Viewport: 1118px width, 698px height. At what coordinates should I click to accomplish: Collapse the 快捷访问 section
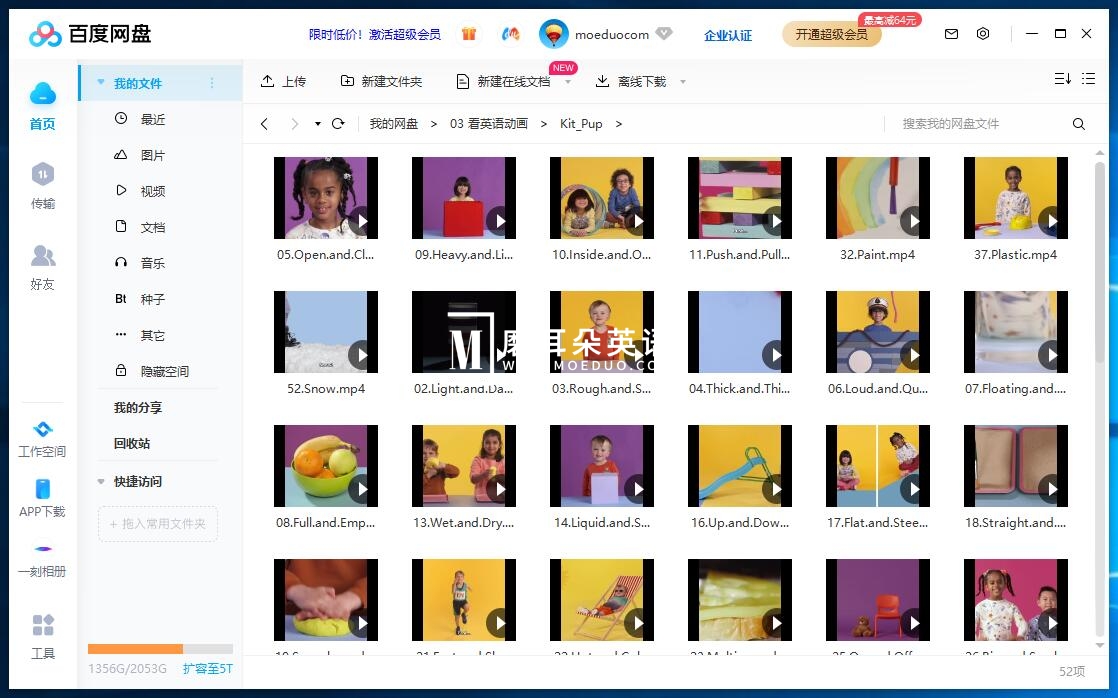pos(99,481)
